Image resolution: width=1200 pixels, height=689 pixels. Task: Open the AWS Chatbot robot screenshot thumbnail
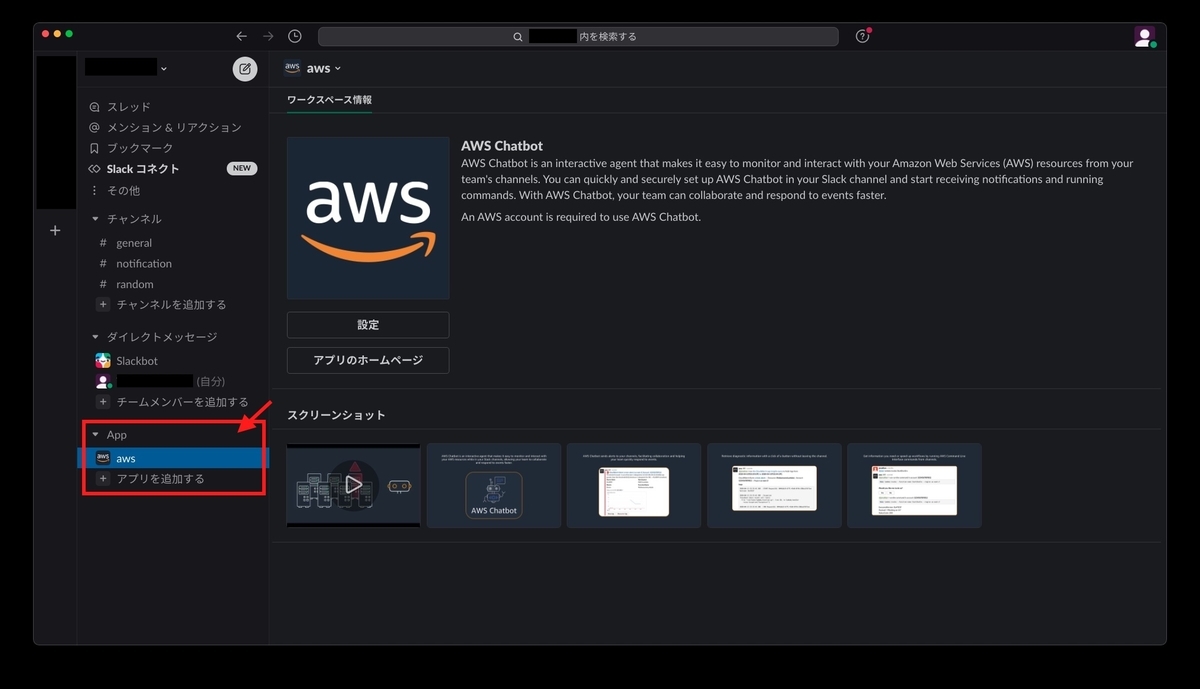(x=494, y=485)
